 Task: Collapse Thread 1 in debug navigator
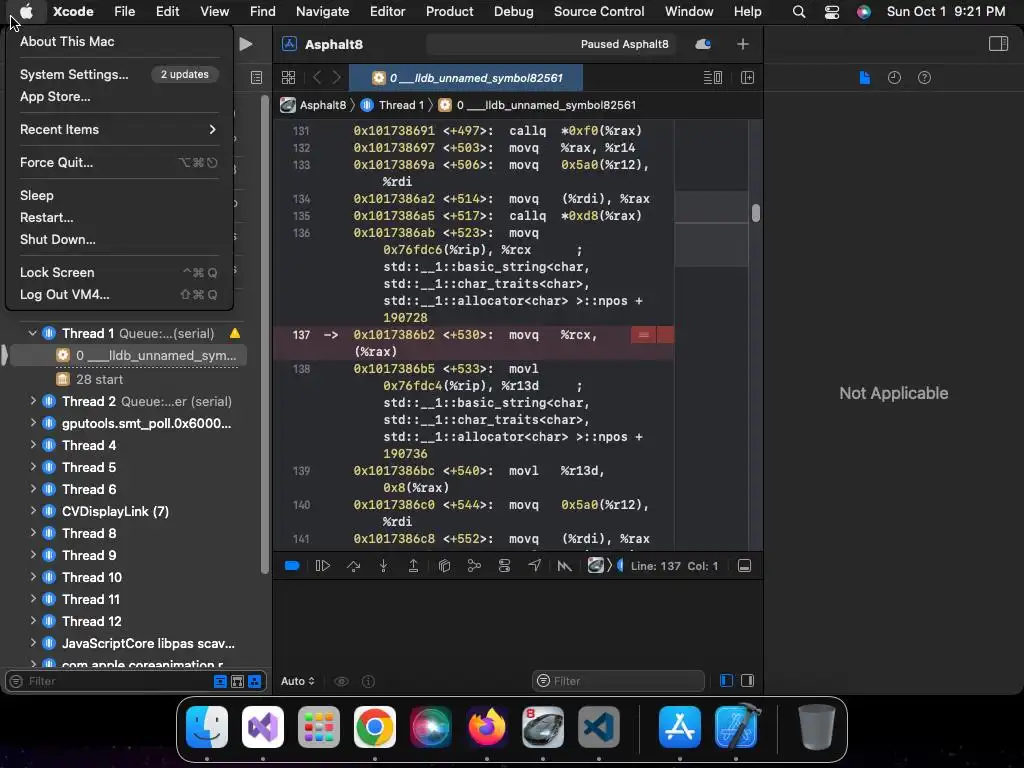[x=32, y=333]
